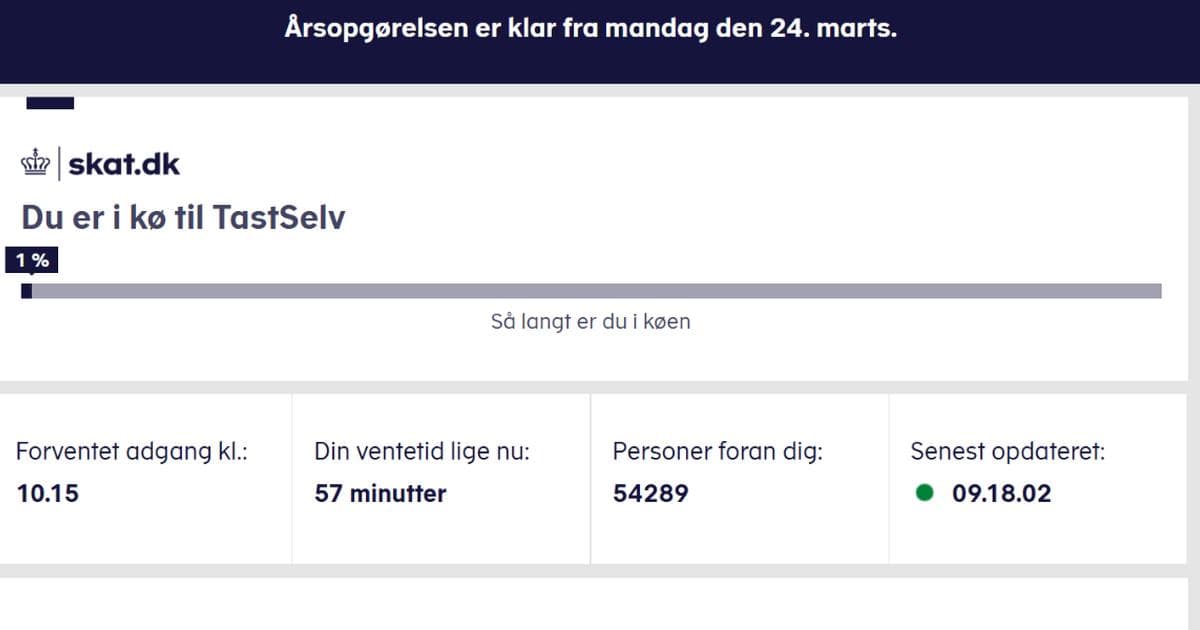Click the 'Så langt er du i køen' caption
Image resolution: width=1200 pixels, height=630 pixels.
point(590,322)
